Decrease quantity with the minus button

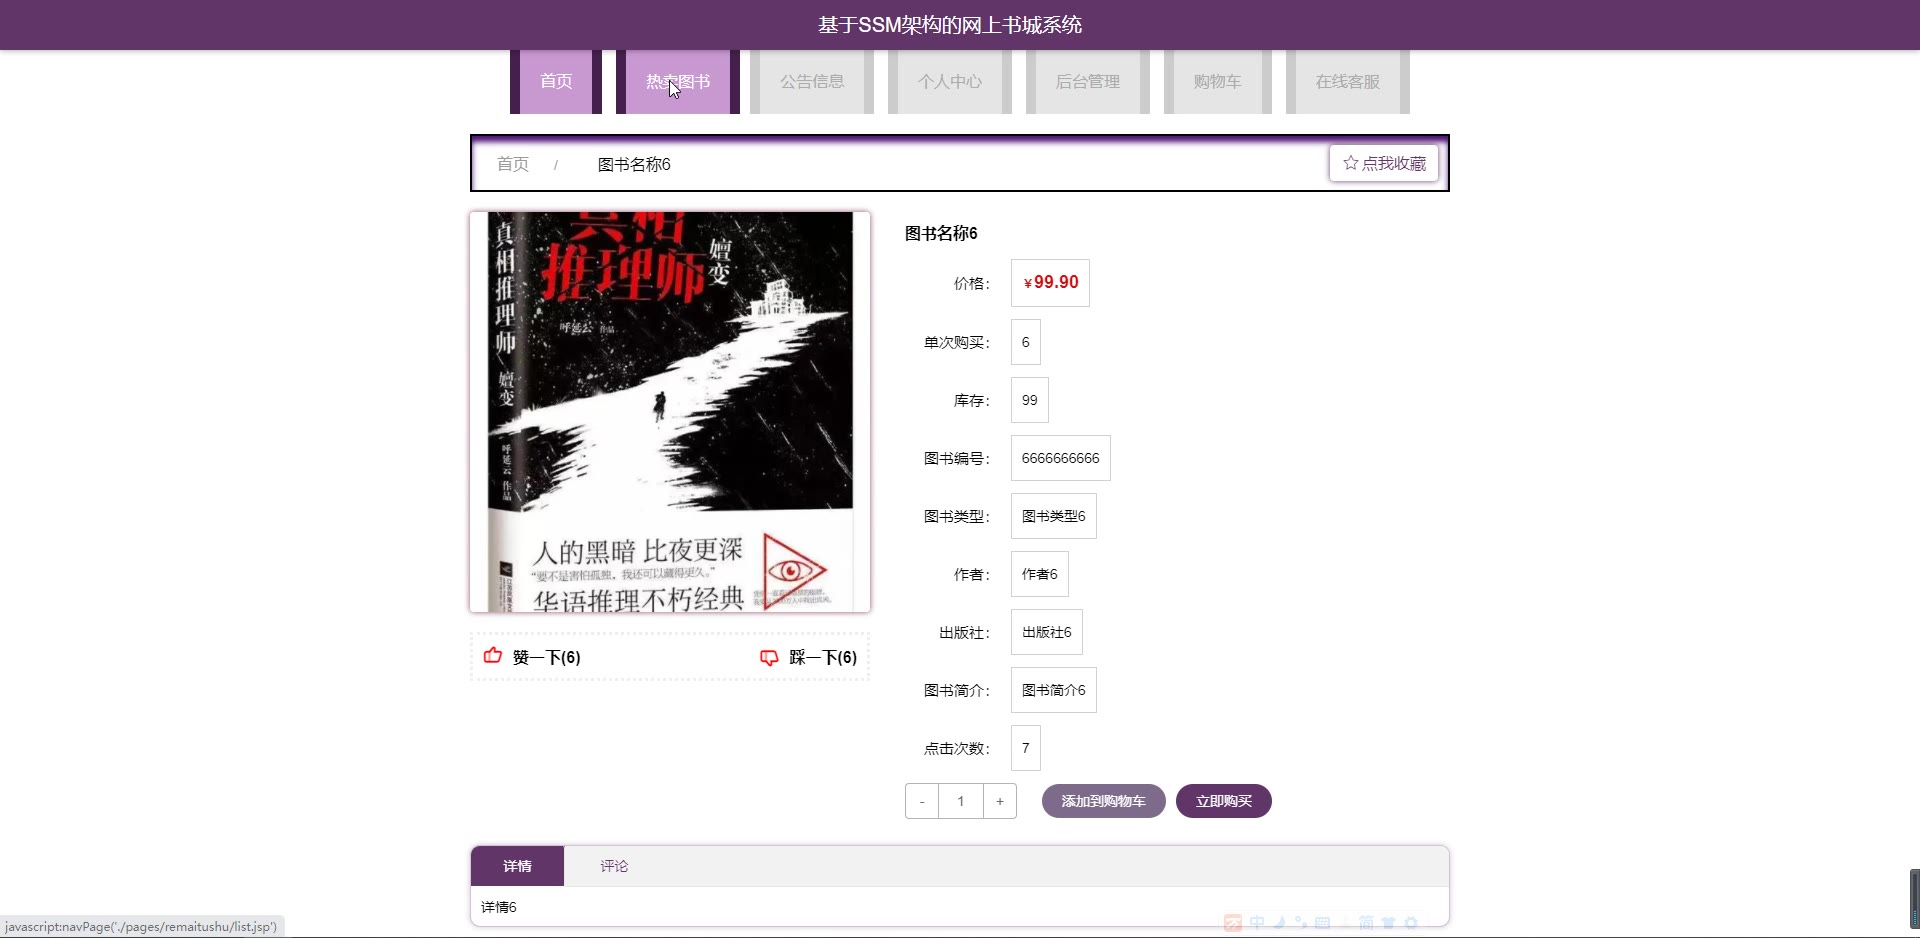coord(922,801)
